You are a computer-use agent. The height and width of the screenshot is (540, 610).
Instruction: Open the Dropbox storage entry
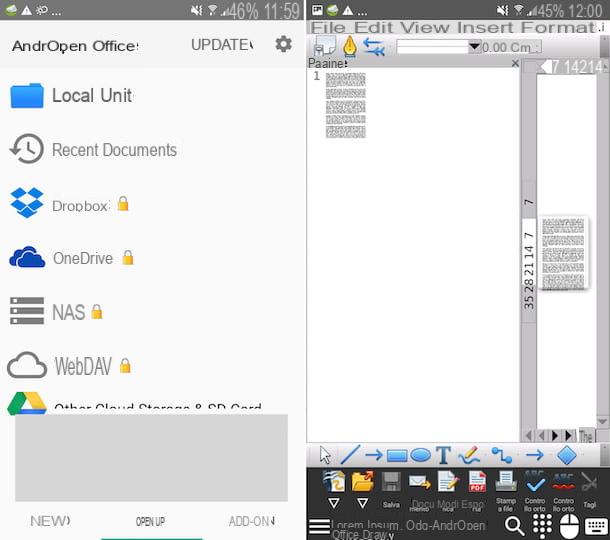click(x=69, y=205)
